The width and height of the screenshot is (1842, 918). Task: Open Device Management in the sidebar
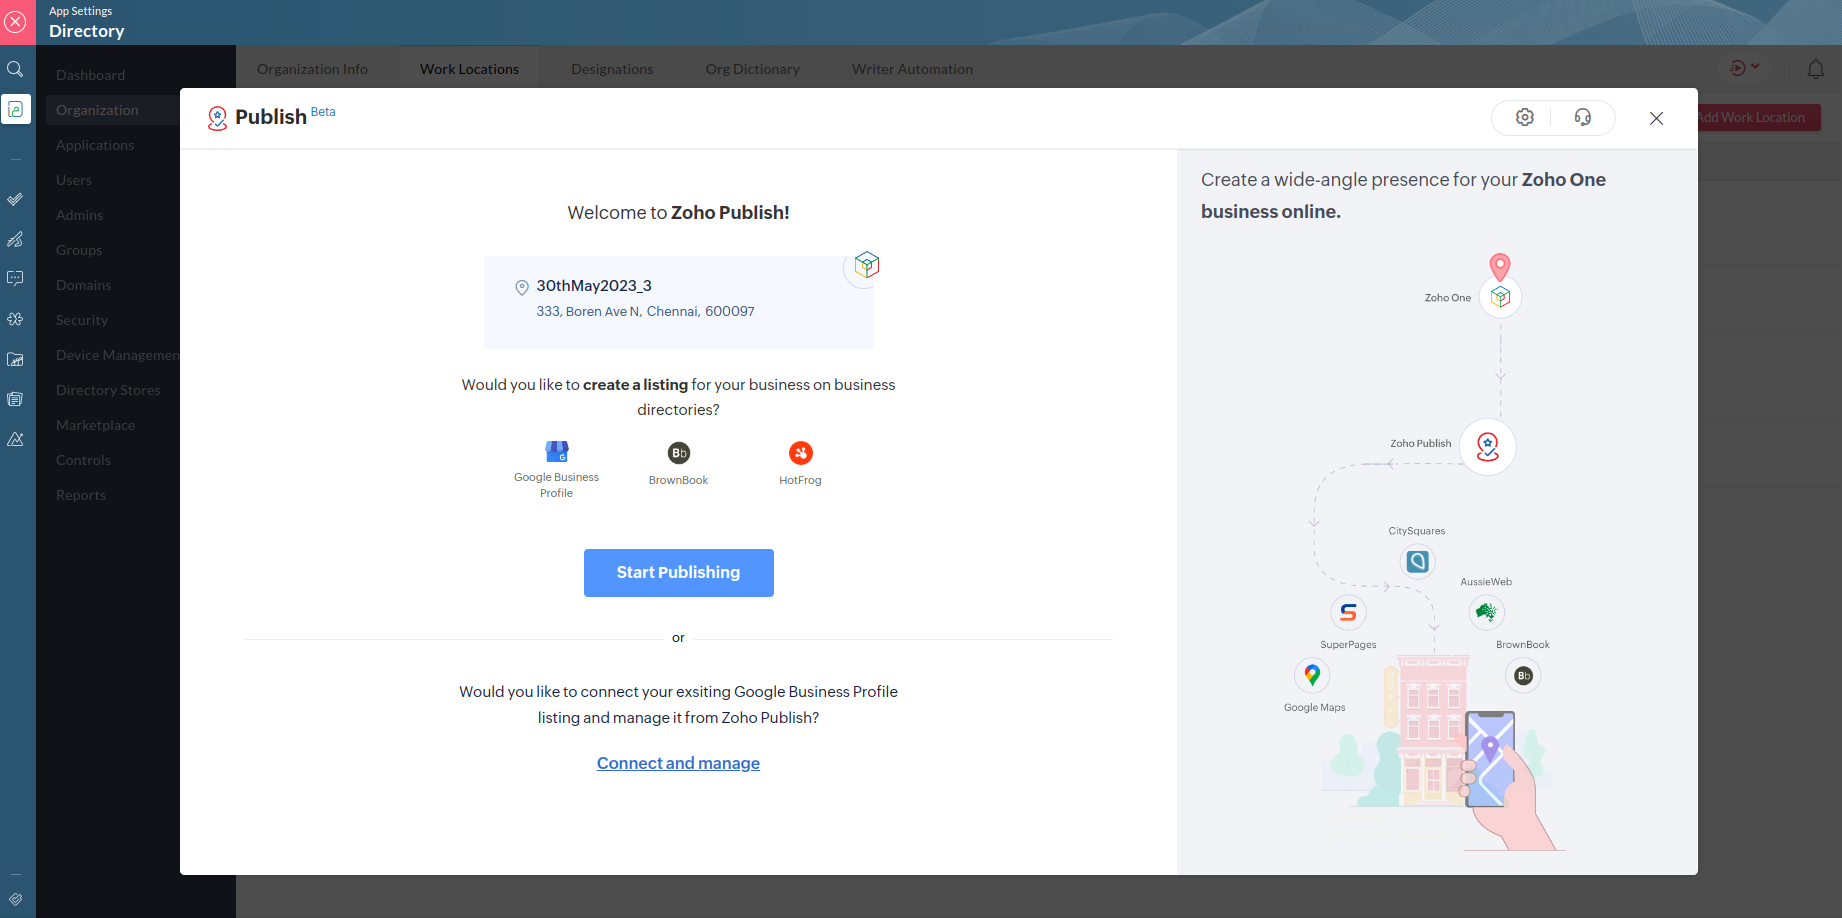(x=117, y=355)
